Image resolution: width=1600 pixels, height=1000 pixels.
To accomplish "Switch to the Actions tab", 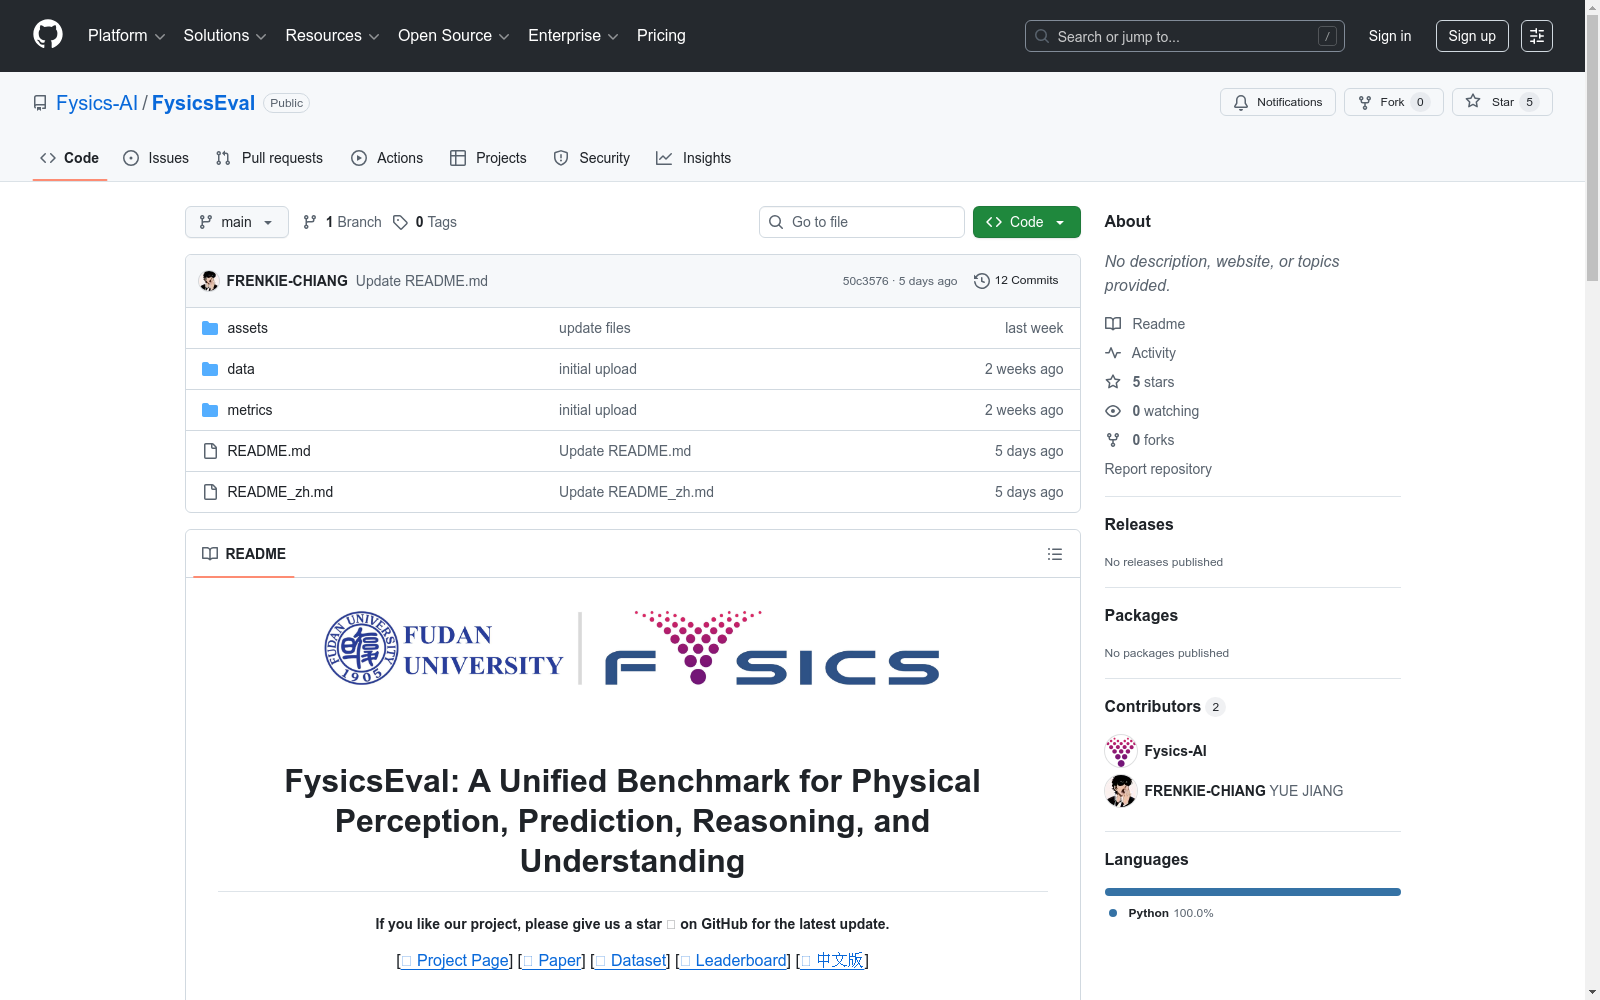I will pyautogui.click(x=387, y=158).
